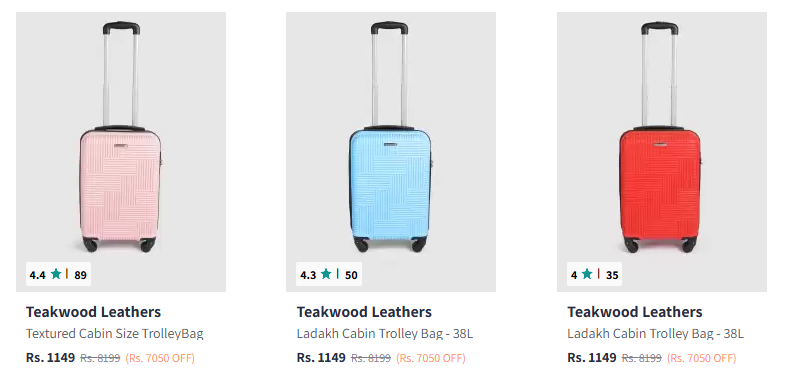Open the pink trolley bag product image
This screenshot has width=791, height=389.
pos(121,152)
